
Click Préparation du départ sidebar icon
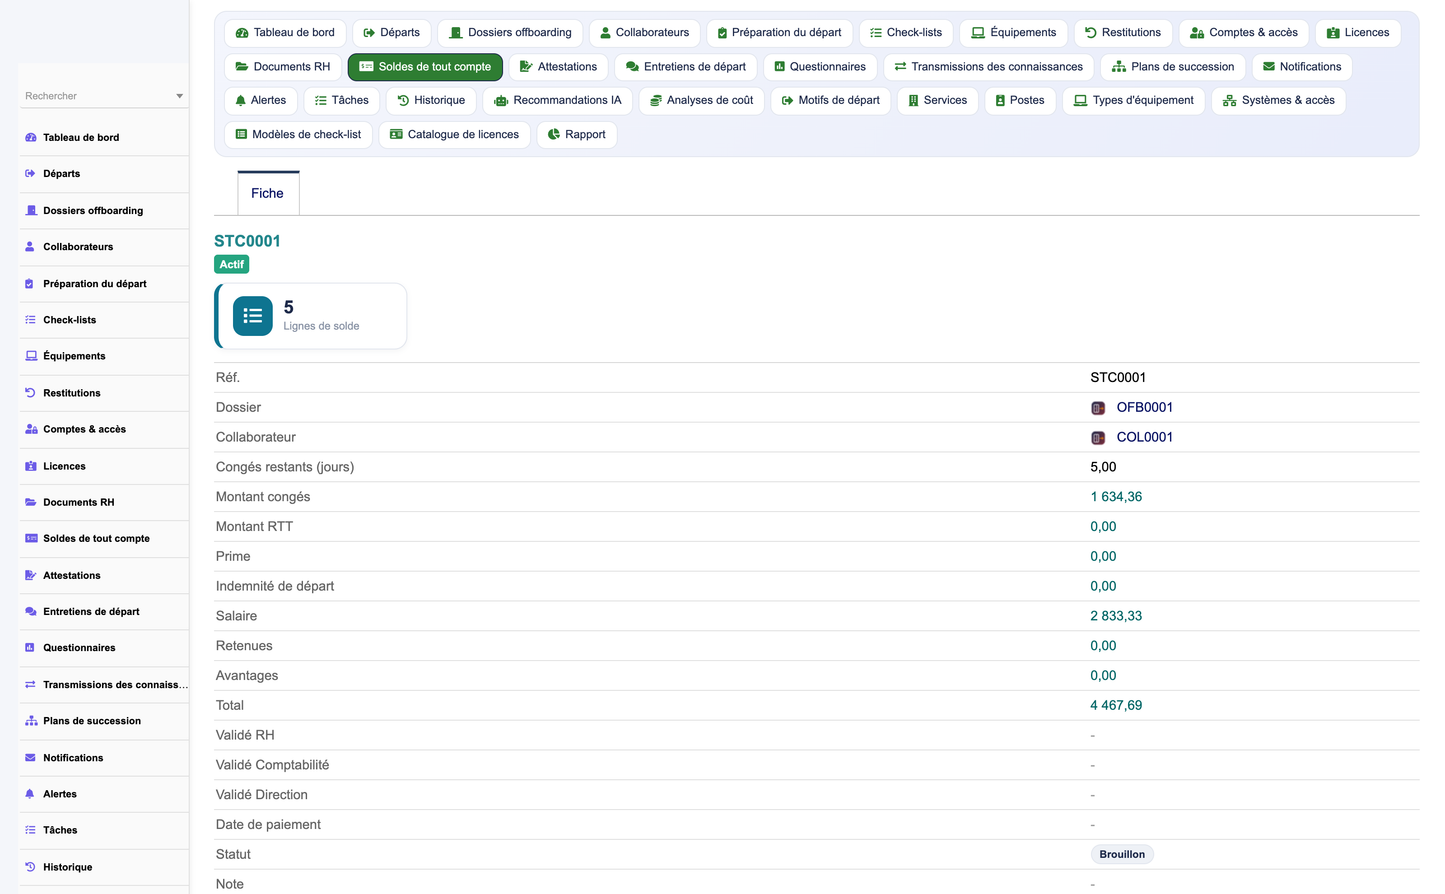coord(31,284)
